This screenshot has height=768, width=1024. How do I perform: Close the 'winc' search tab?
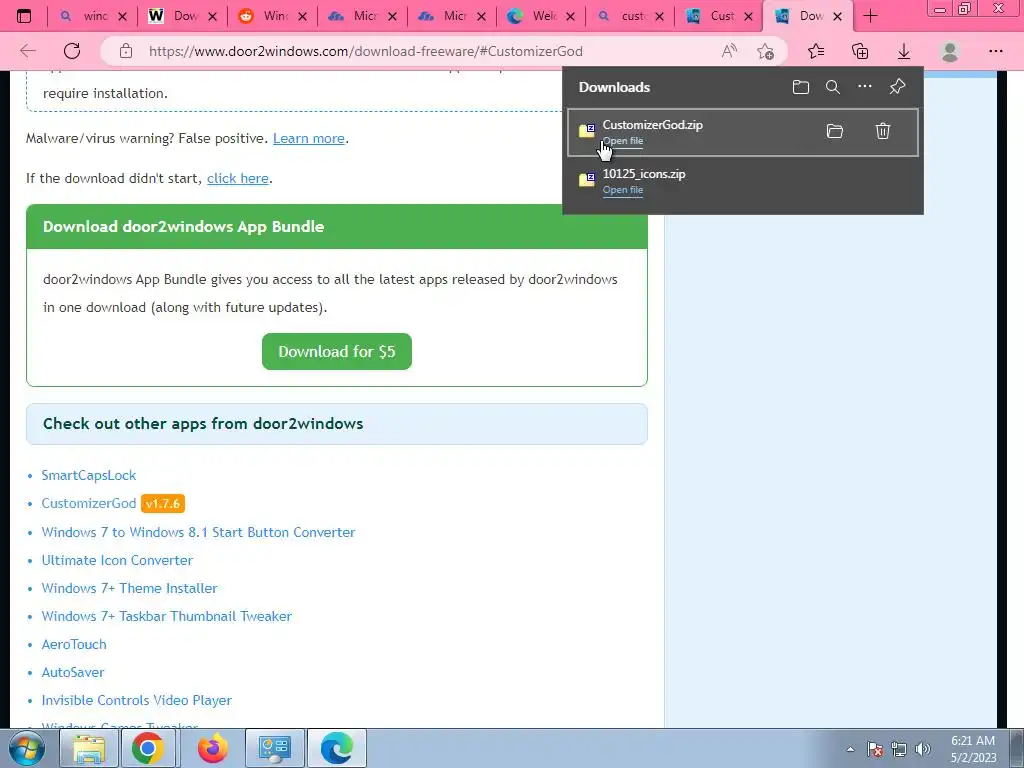[122, 17]
